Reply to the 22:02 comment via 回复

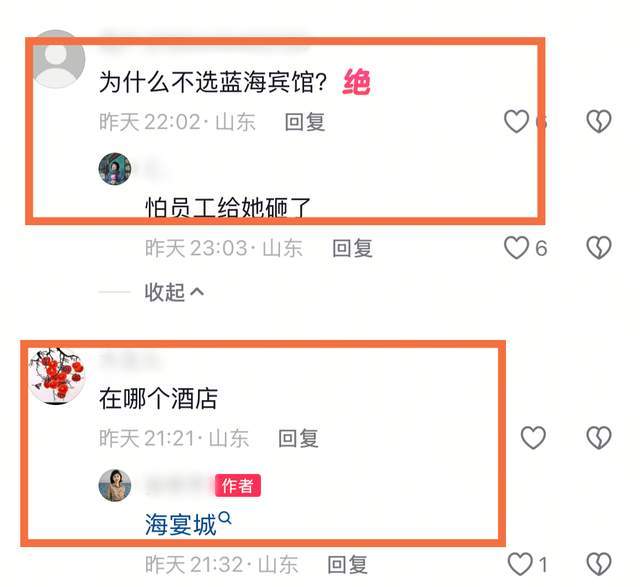click(305, 122)
